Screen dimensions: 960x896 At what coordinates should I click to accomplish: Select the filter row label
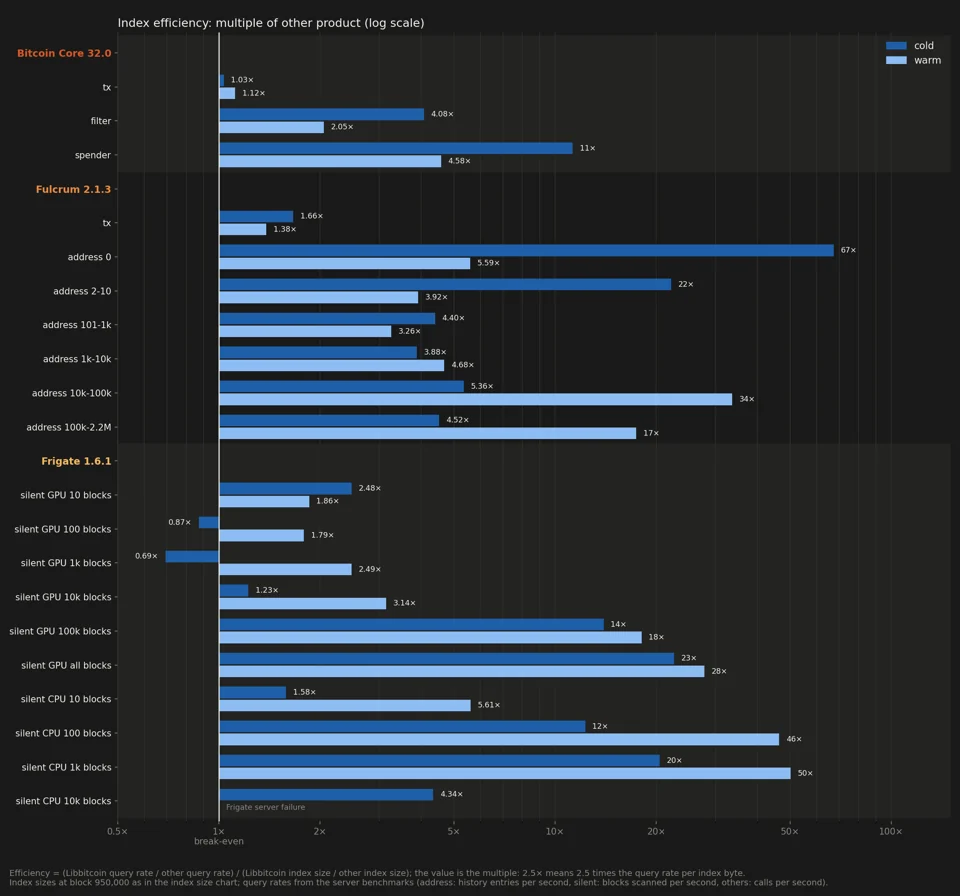click(x=101, y=121)
